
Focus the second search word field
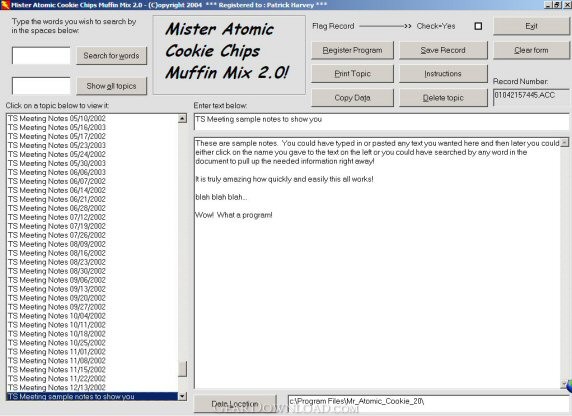coord(41,86)
